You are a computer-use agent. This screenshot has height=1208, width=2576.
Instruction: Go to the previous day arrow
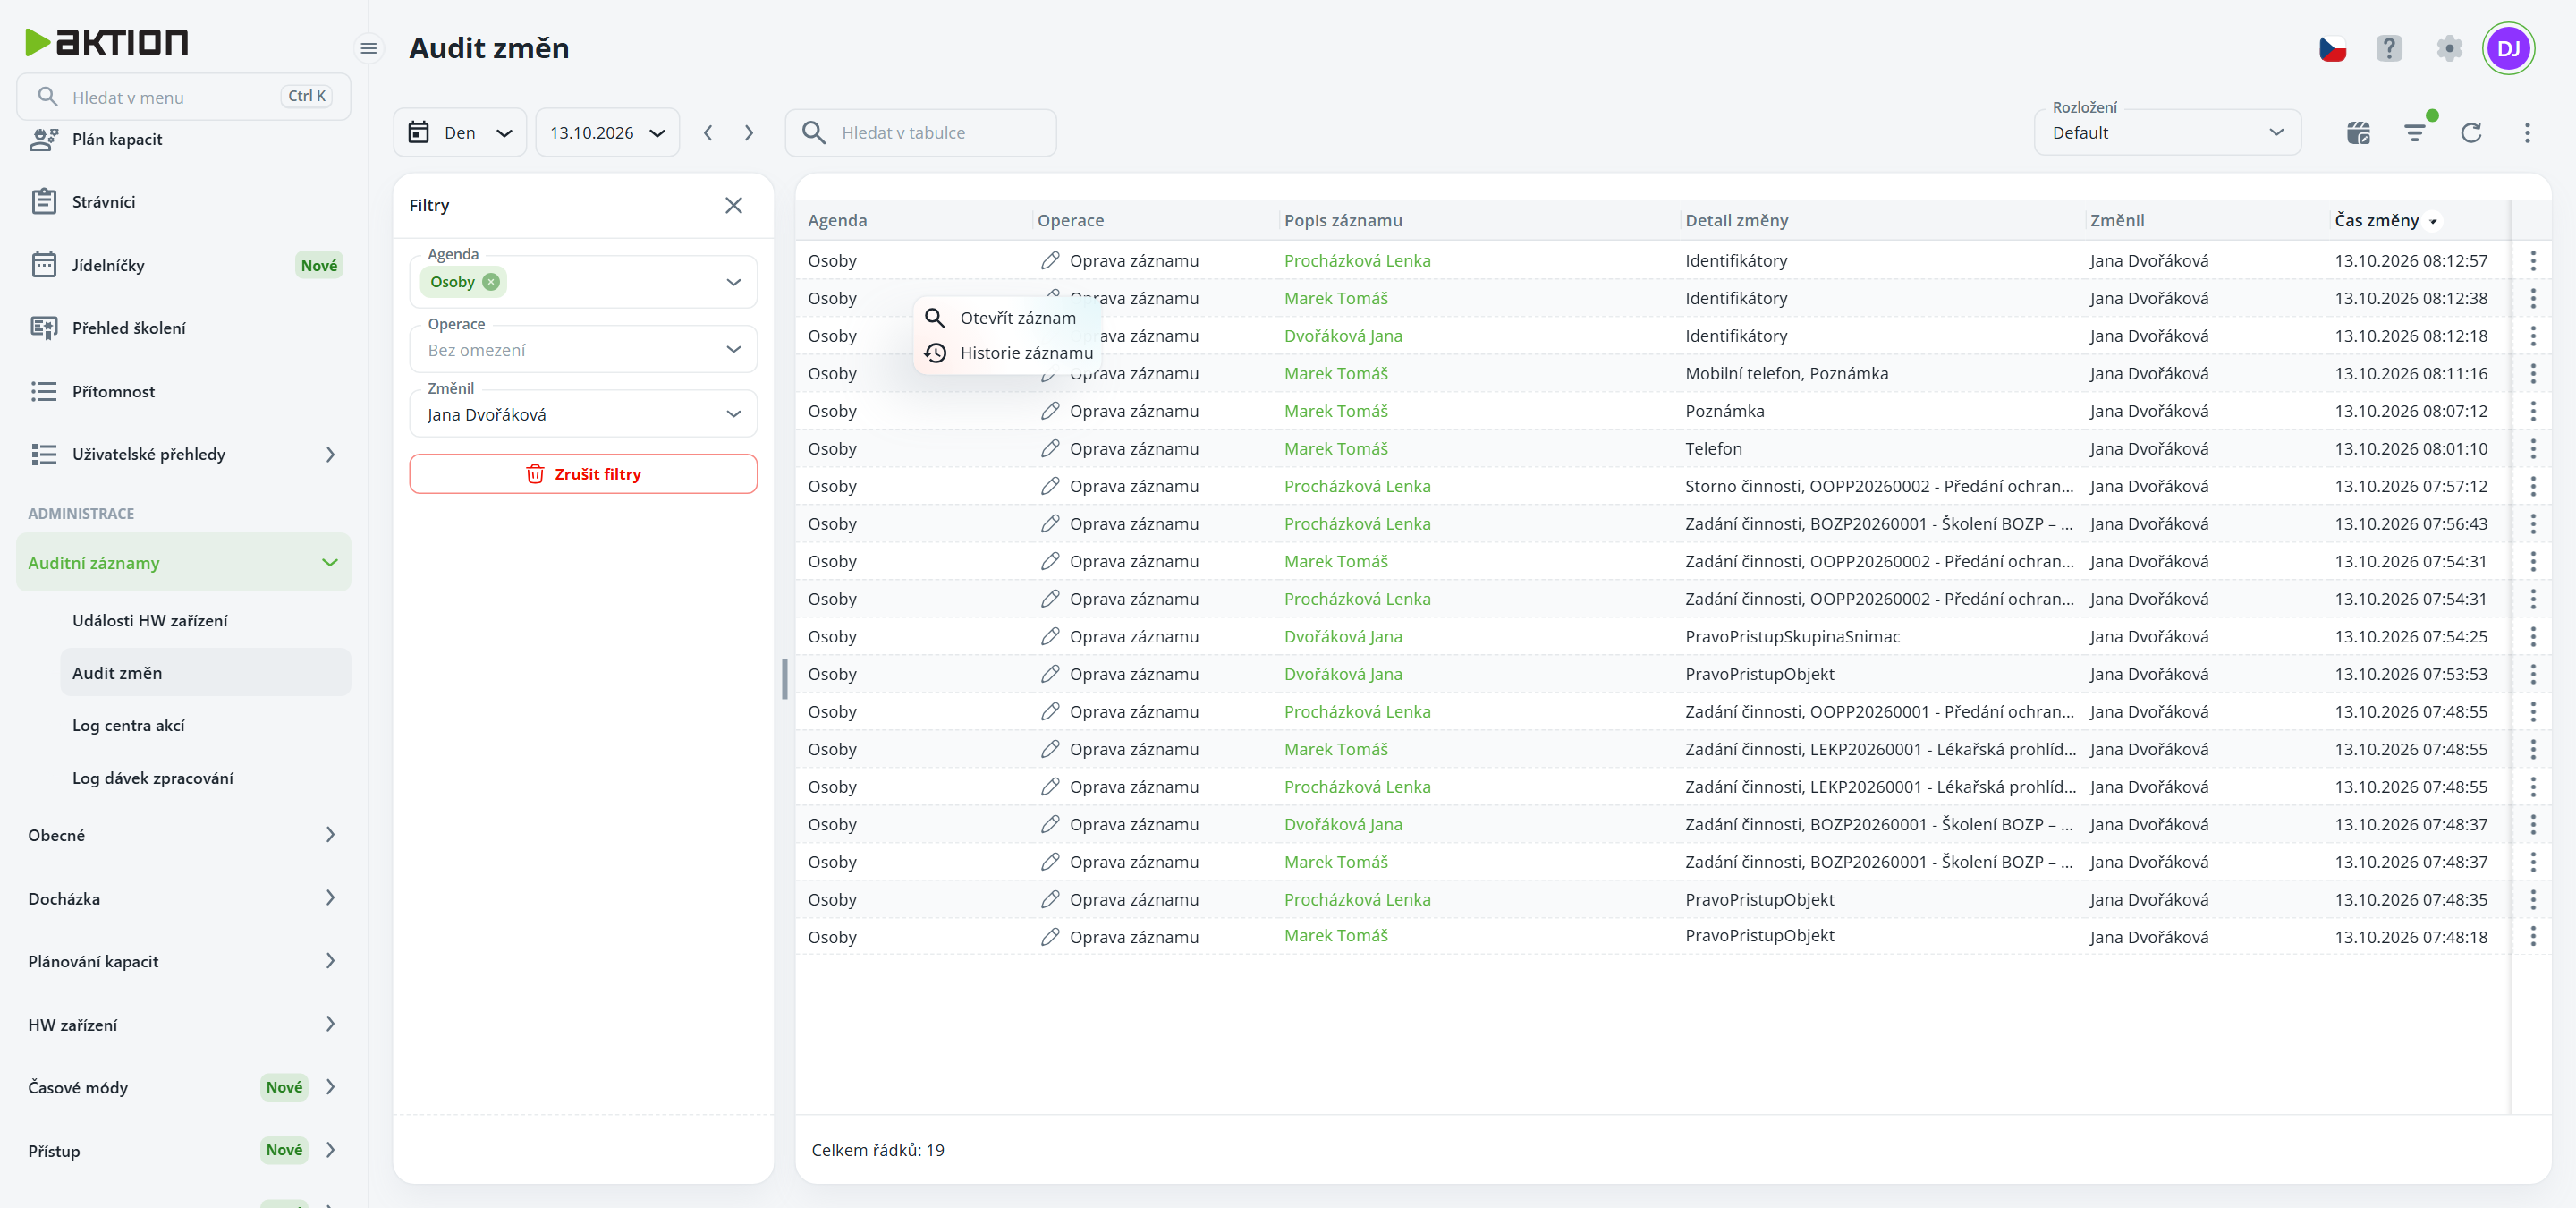(x=708, y=133)
